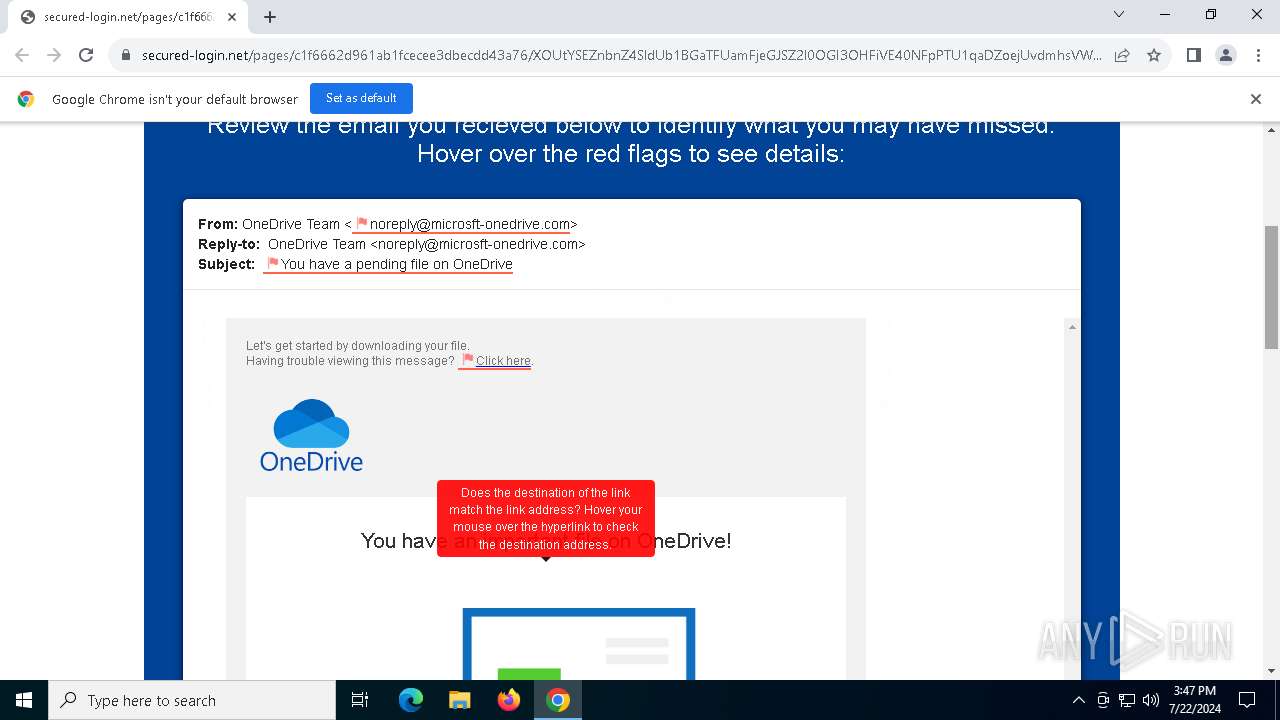The width and height of the screenshot is (1280, 720).
Task: Show hidden system tray icons
Action: [x=1078, y=700]
